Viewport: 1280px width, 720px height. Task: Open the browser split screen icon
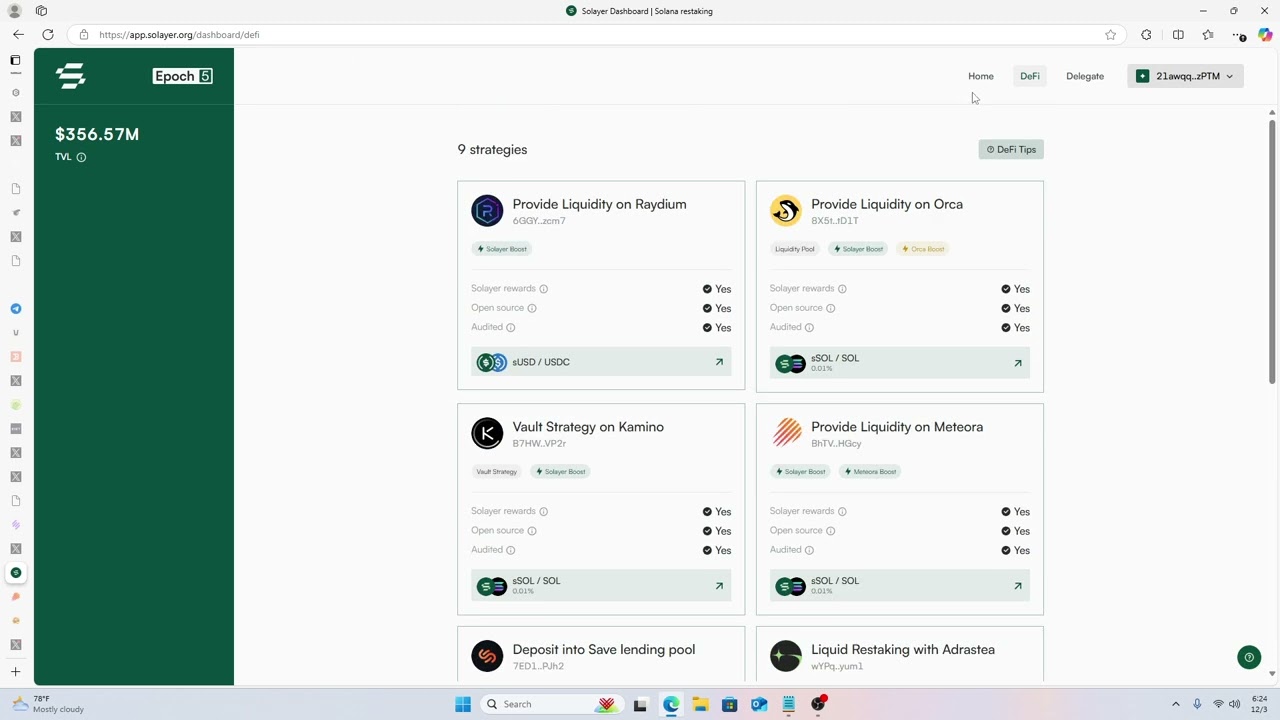point(1178,35)
